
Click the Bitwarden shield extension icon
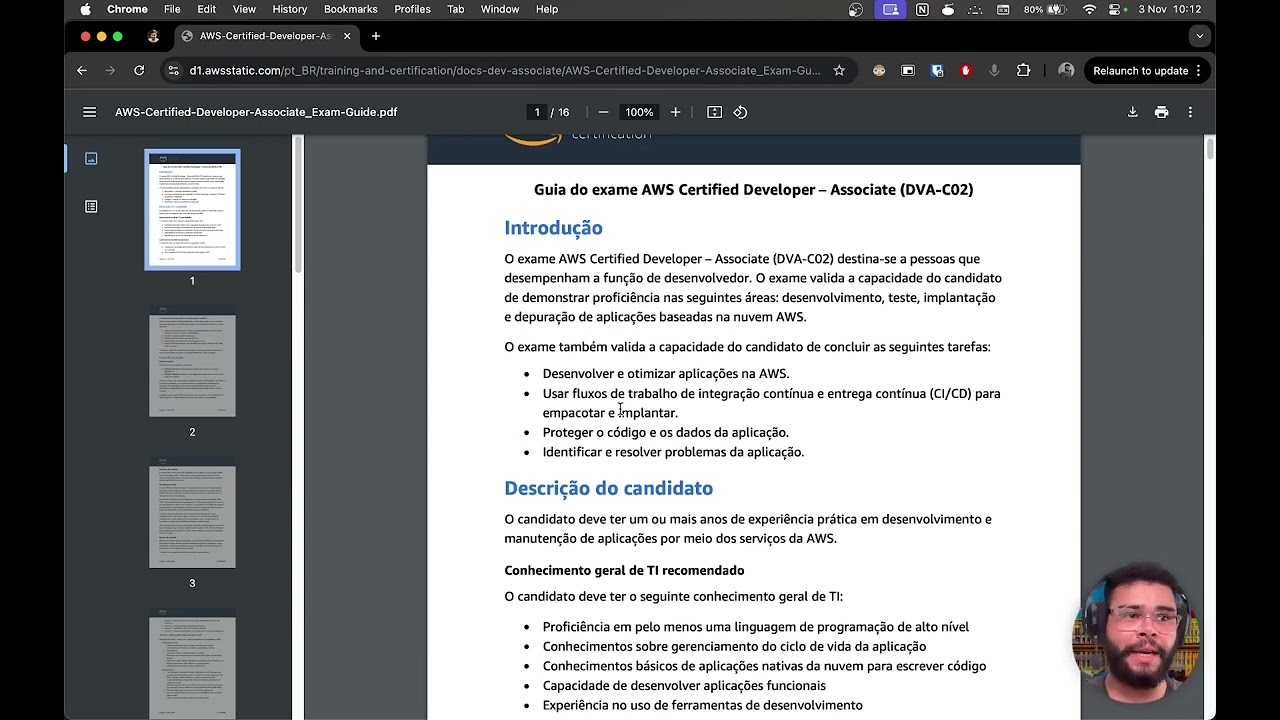(x=937, y=70)
